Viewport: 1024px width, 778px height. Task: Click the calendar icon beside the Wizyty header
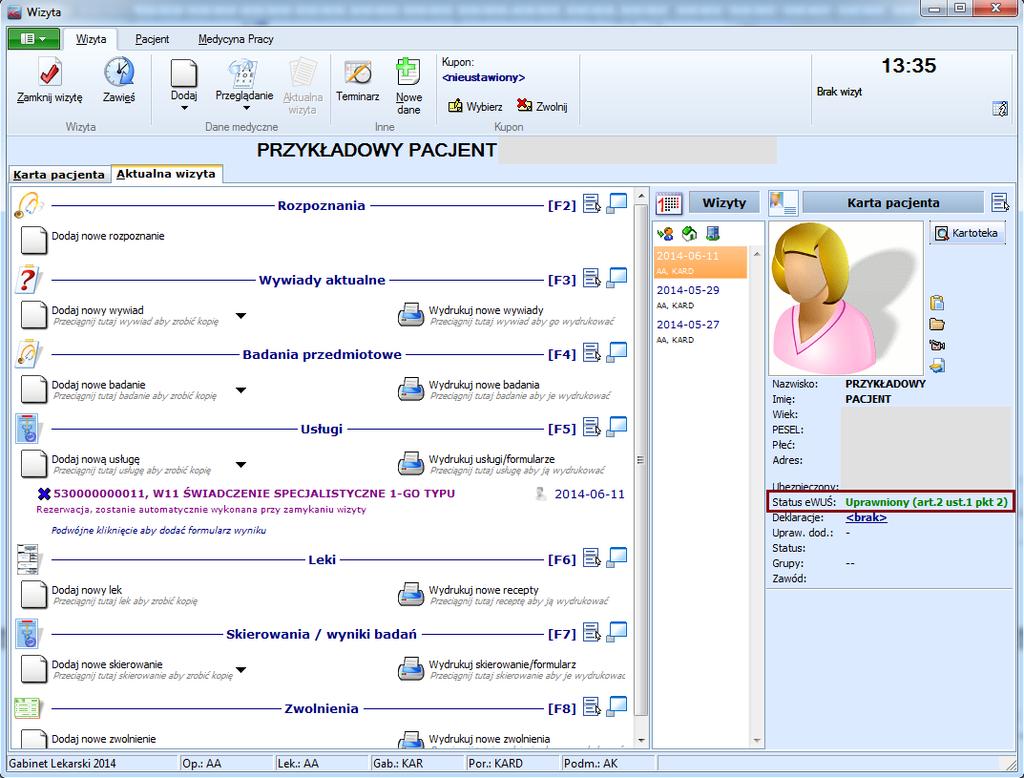[668, 203]
